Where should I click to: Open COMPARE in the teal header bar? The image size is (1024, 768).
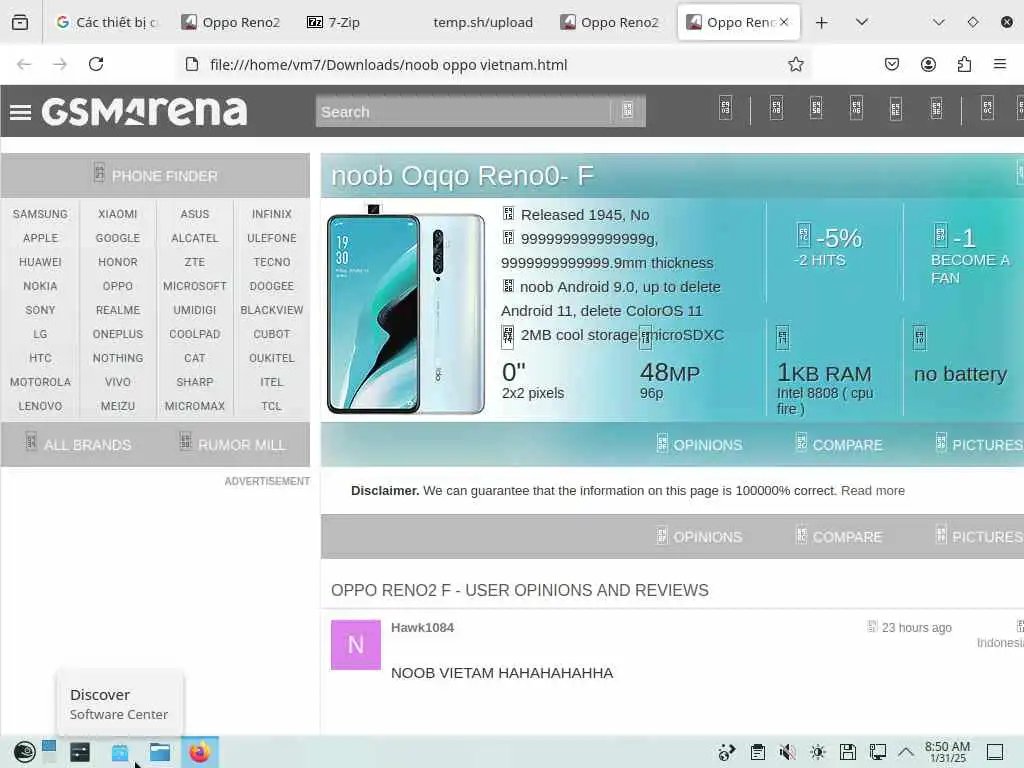(839, 445)
